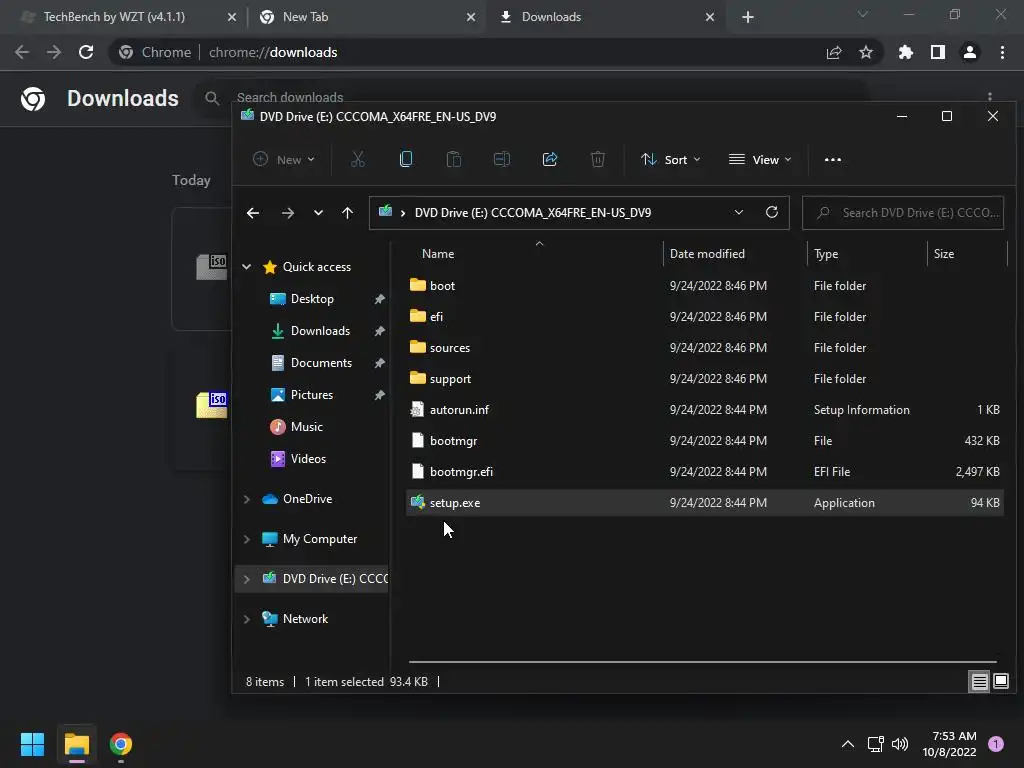1024x768 pixels.
Task: Open Windows Start button
Action: 32,744
